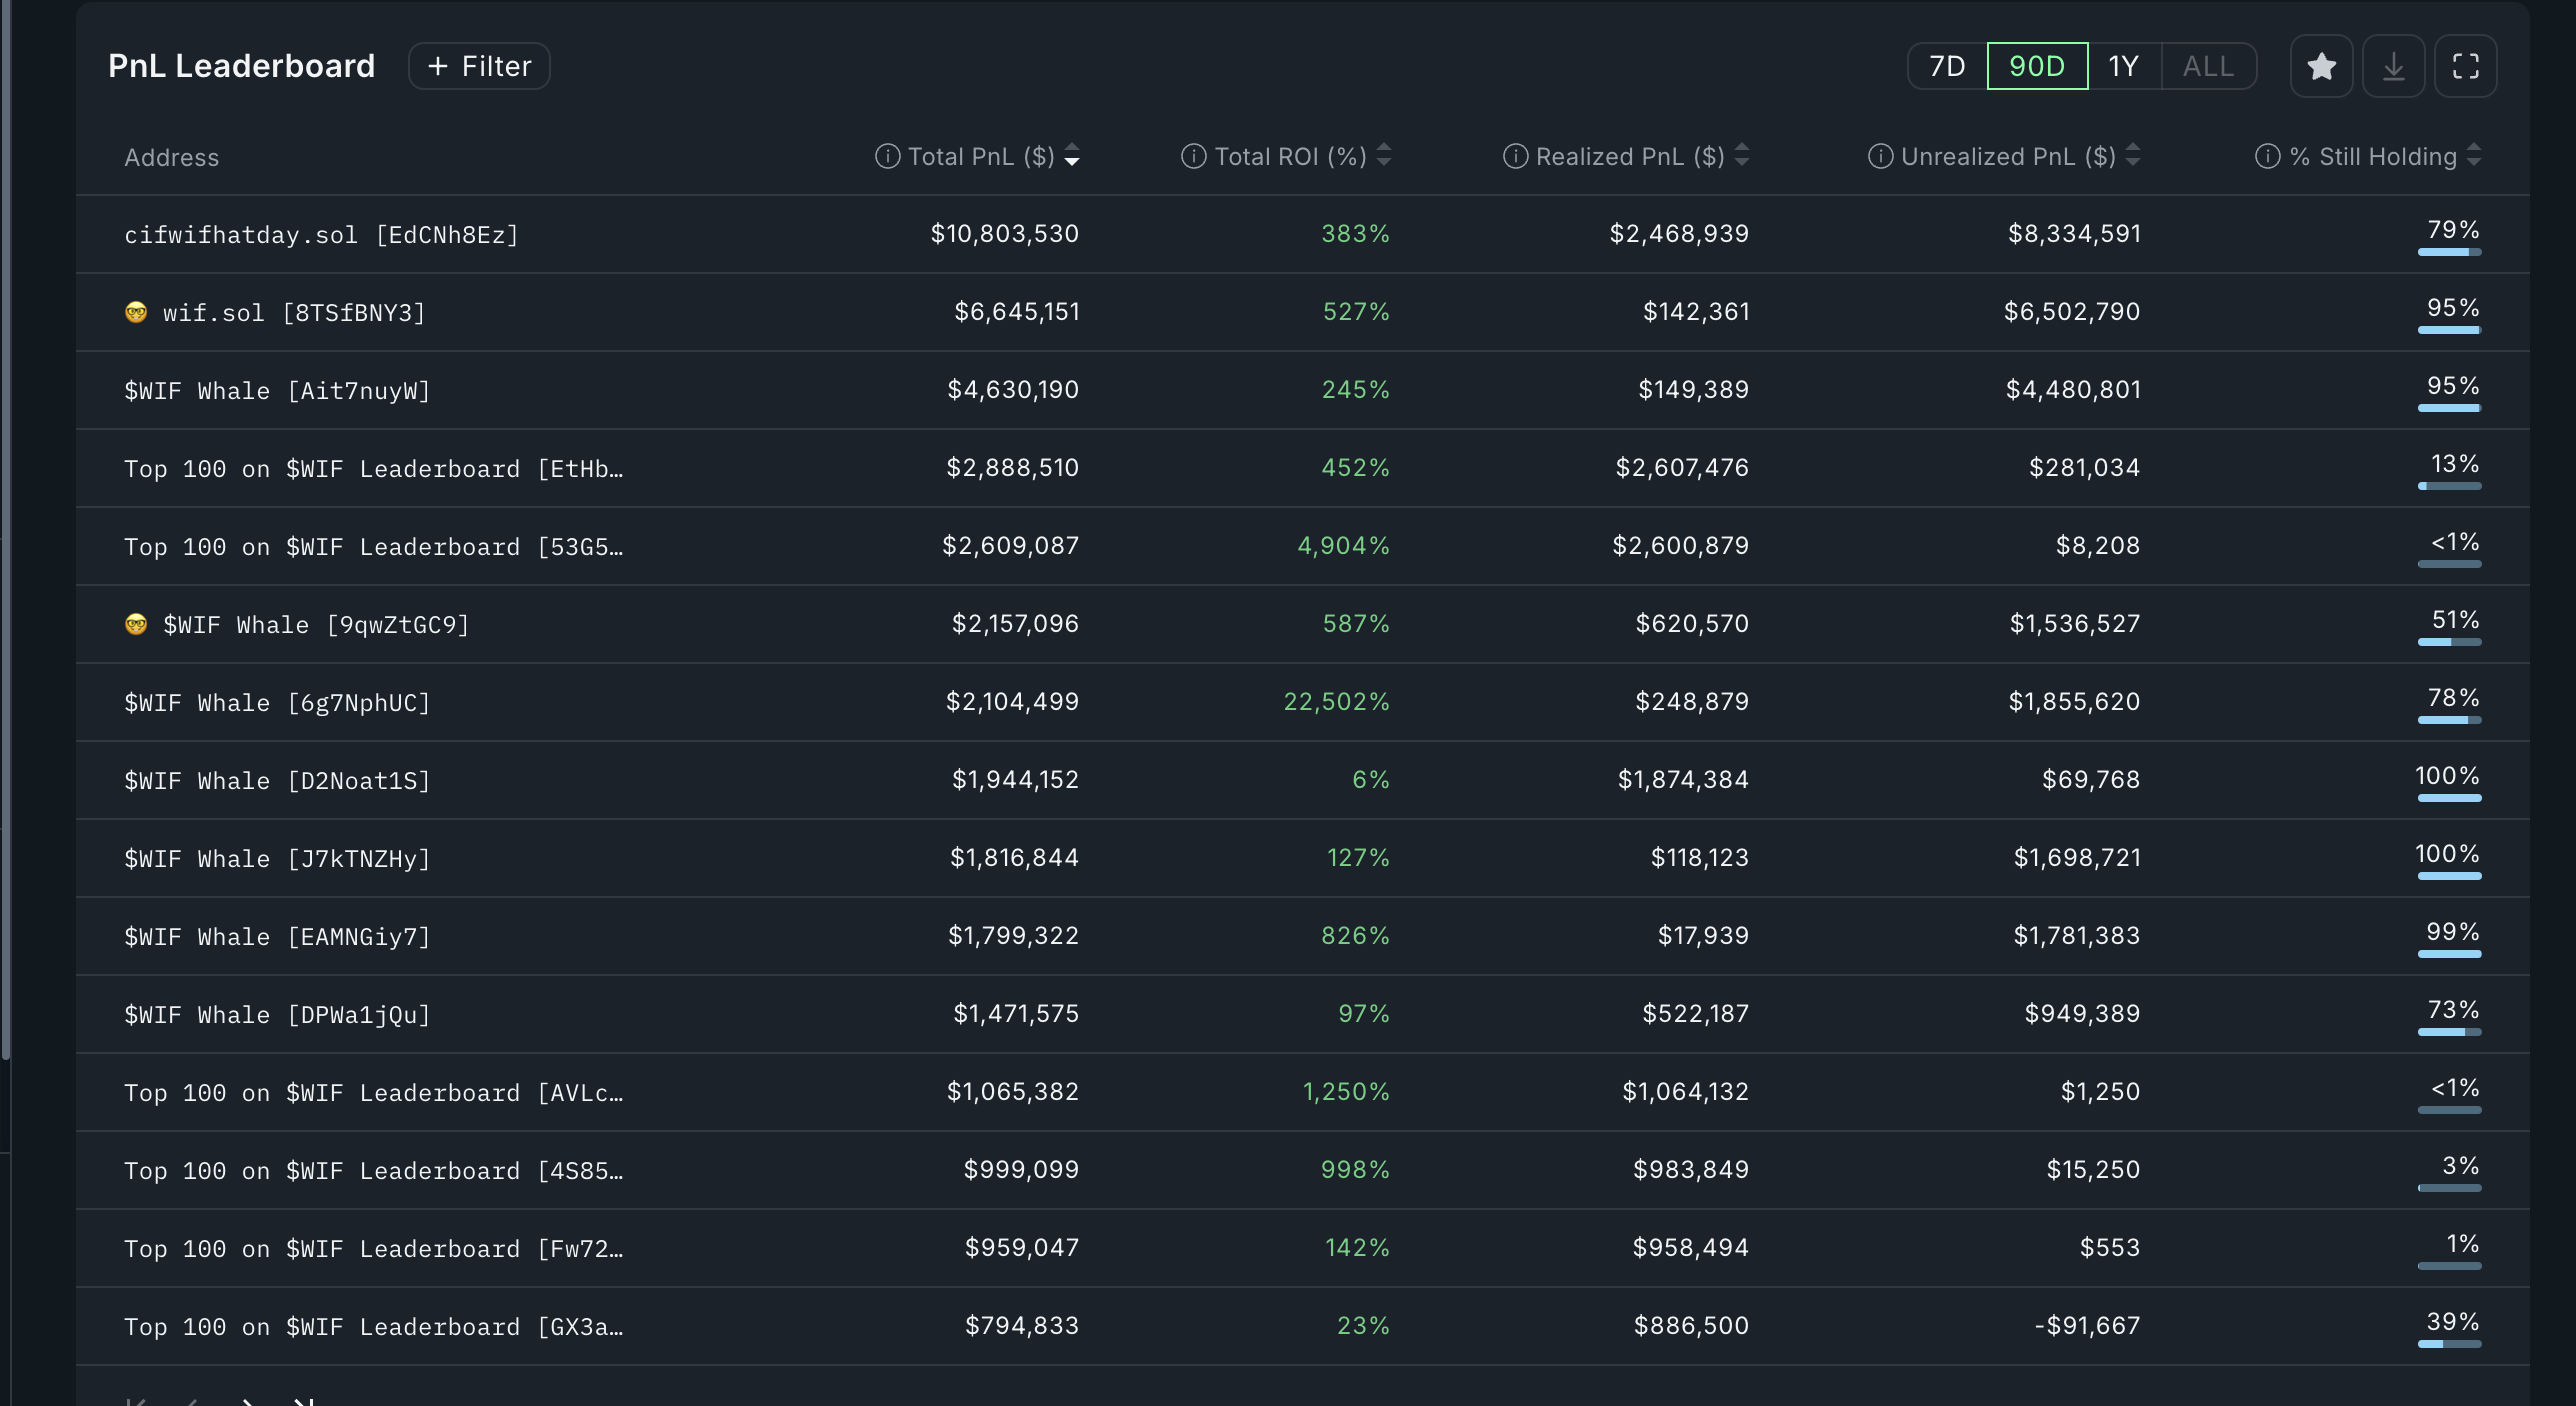Sort by Realized PnL column arrows
This screenshot has width=2576, height=1406.
click(x=1742, y=156)
